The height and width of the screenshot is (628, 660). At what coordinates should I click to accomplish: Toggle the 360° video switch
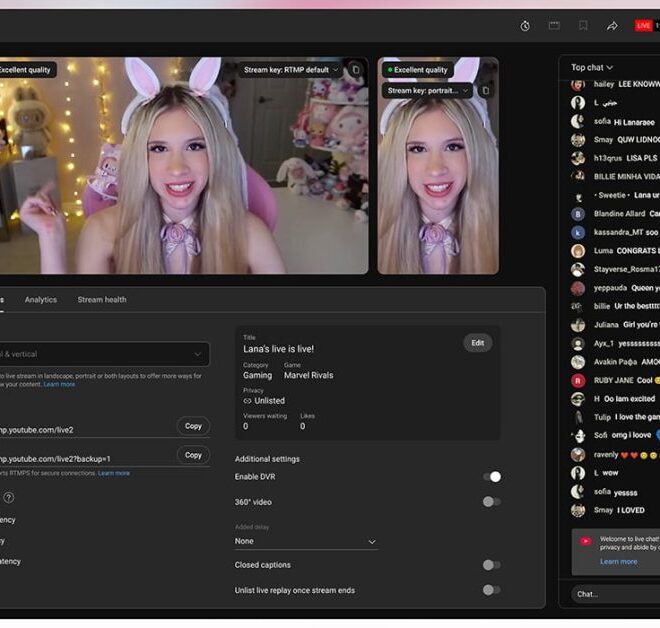tap(492, 502)
